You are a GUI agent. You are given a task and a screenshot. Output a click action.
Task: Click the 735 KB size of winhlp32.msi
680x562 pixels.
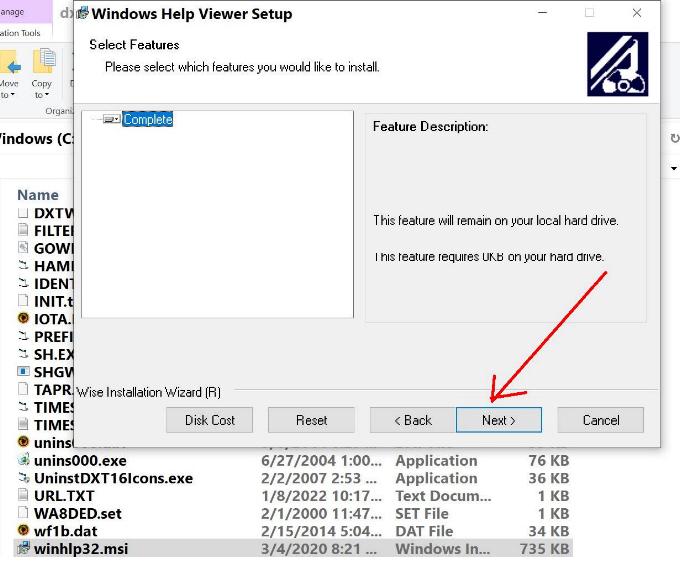tap(544, 549)
